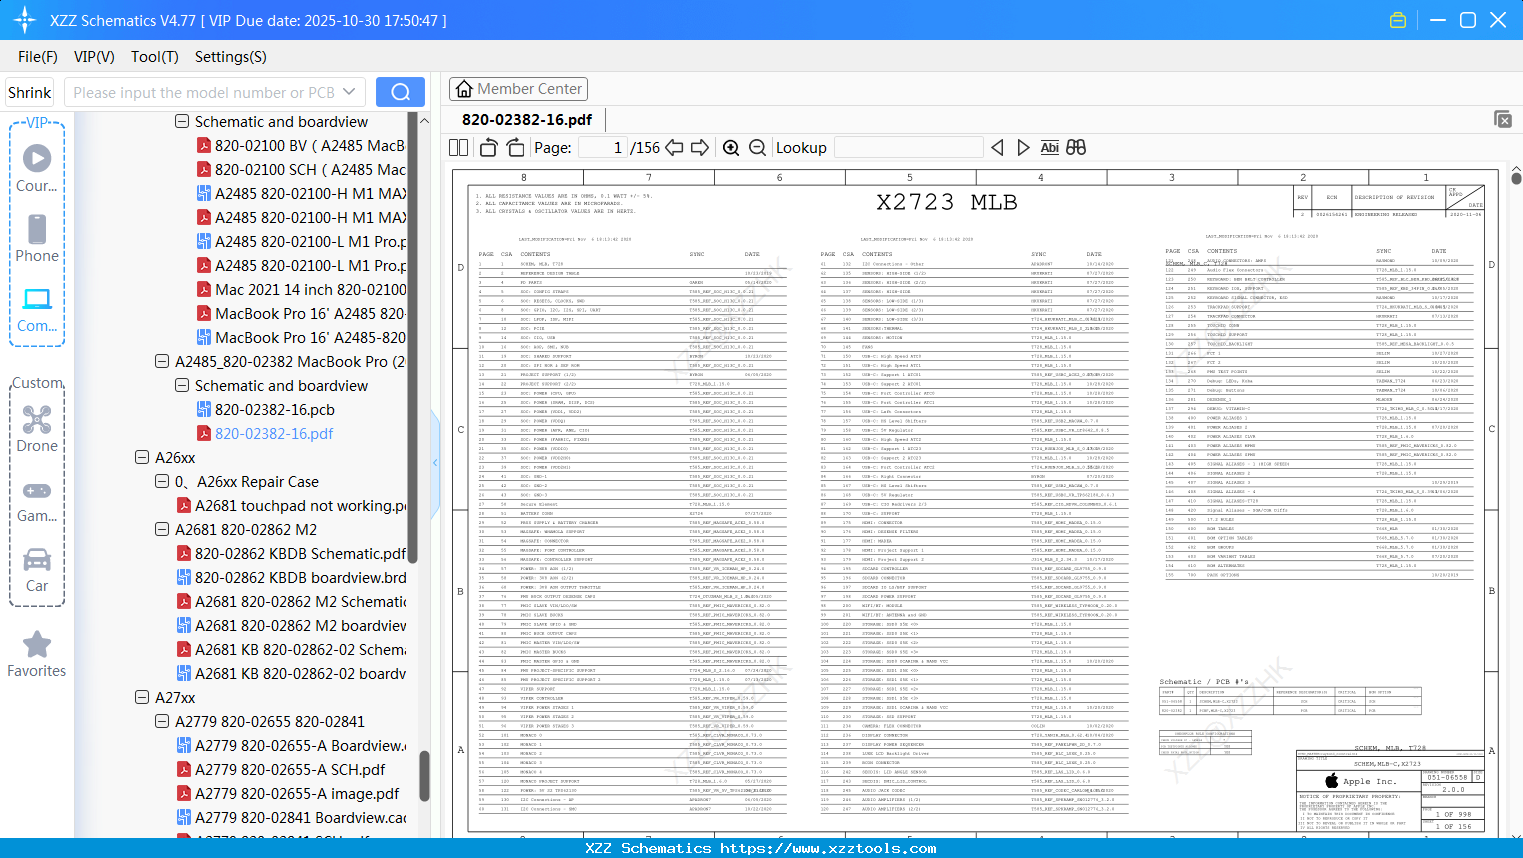Find next lookup match
Image resolution: width=1523 pixels, height=858 pixels.
1023,148
